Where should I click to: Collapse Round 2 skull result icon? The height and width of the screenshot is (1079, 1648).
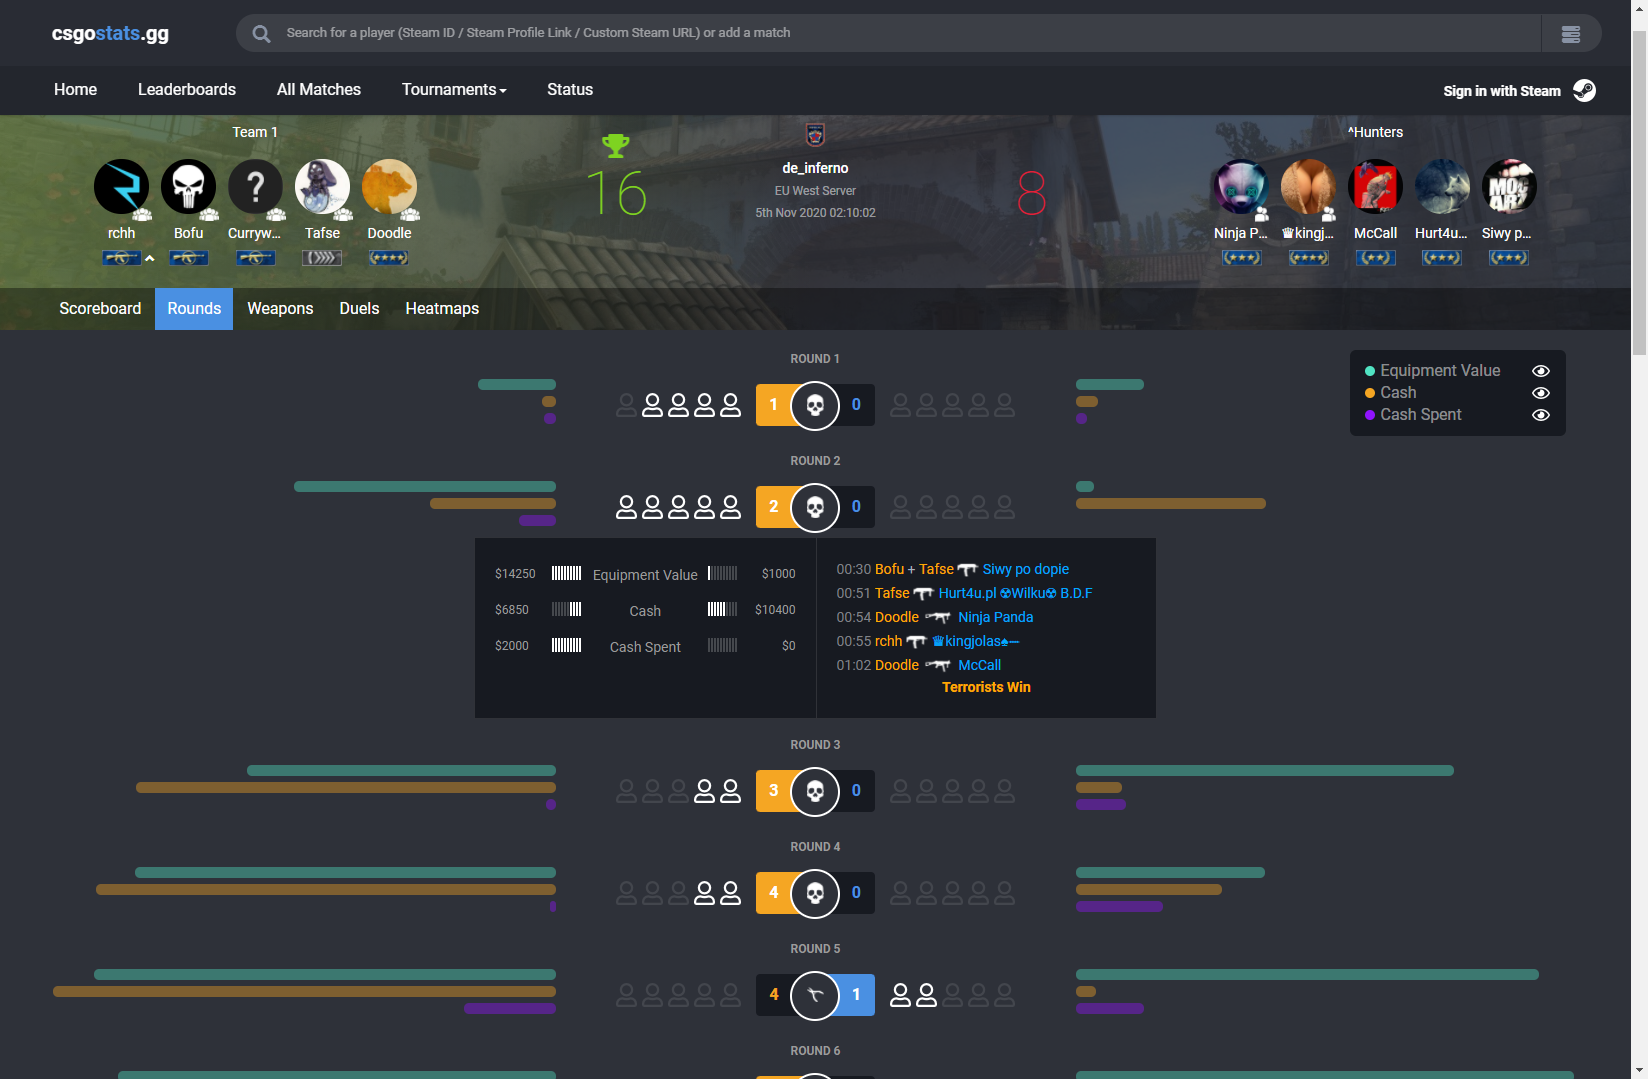pos(815,507)
